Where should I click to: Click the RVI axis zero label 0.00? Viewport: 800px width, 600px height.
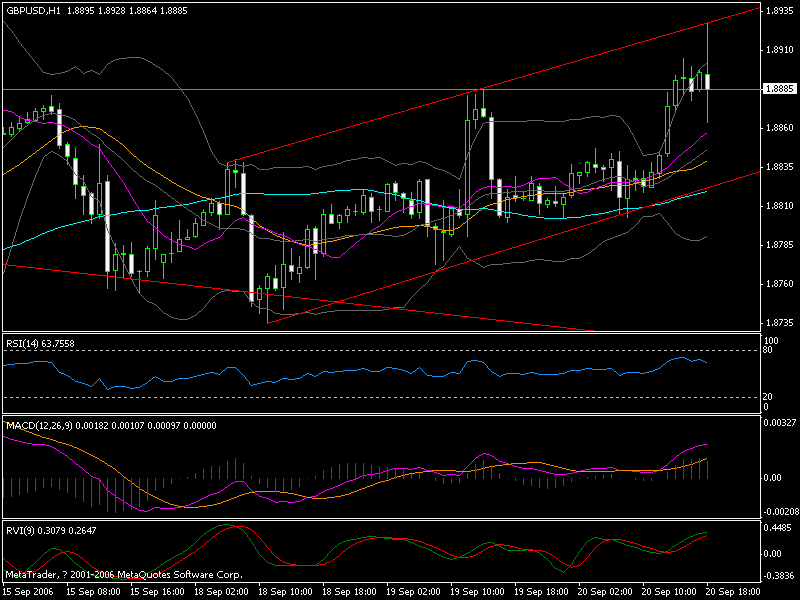773,554
